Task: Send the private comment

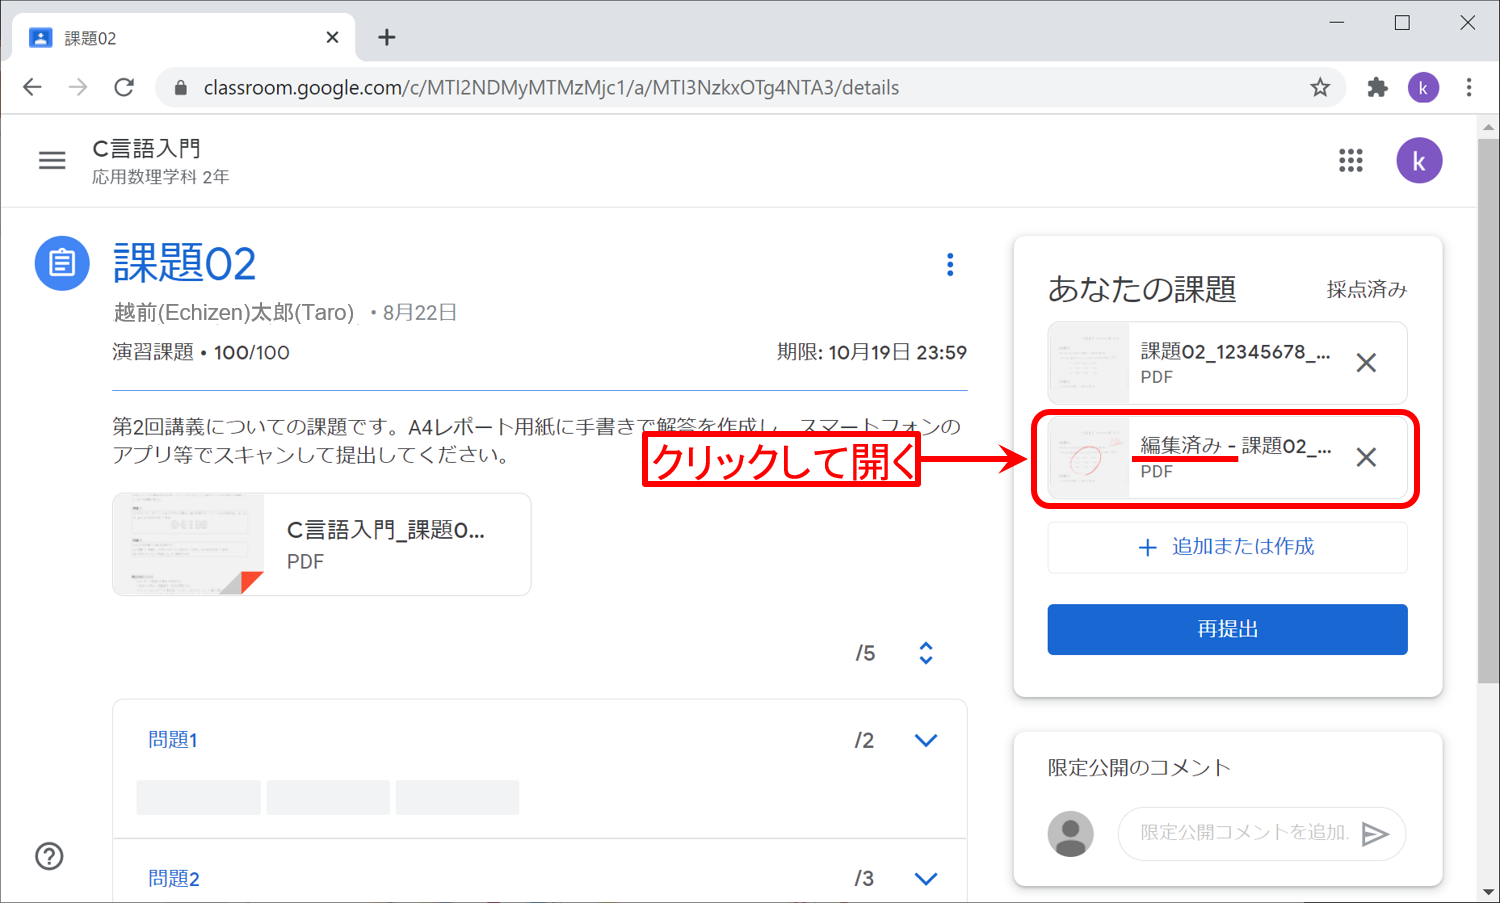Action: pyautogui.click(x=1375, y=834)
